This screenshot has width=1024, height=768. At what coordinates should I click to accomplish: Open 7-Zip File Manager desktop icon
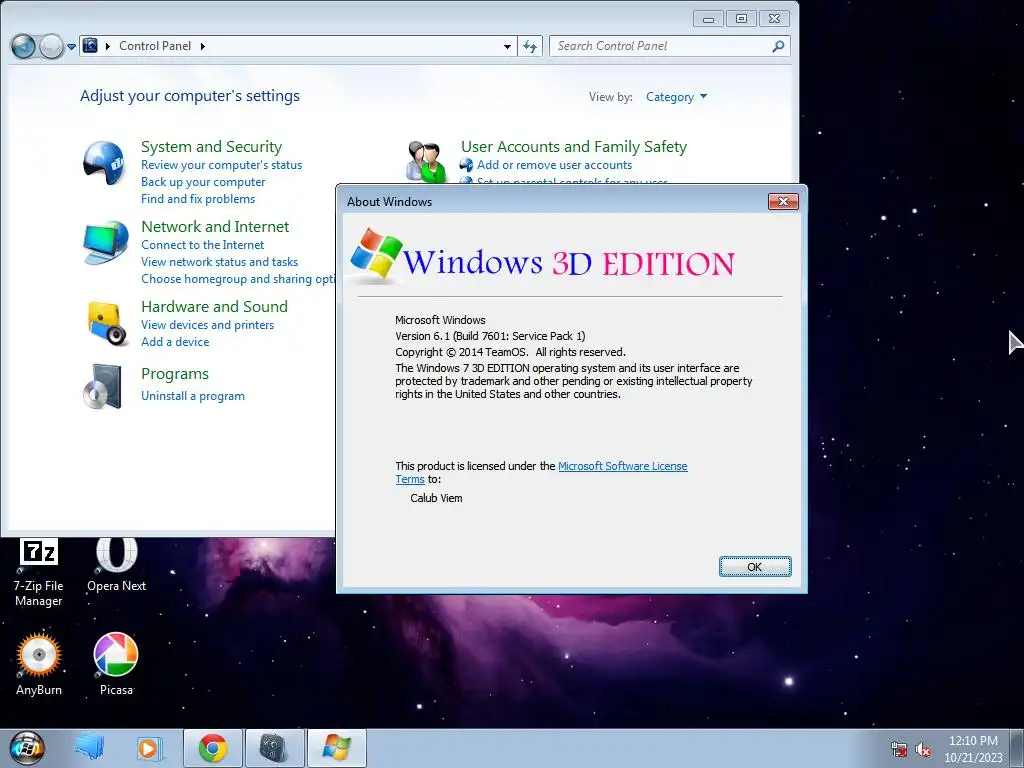39,572
